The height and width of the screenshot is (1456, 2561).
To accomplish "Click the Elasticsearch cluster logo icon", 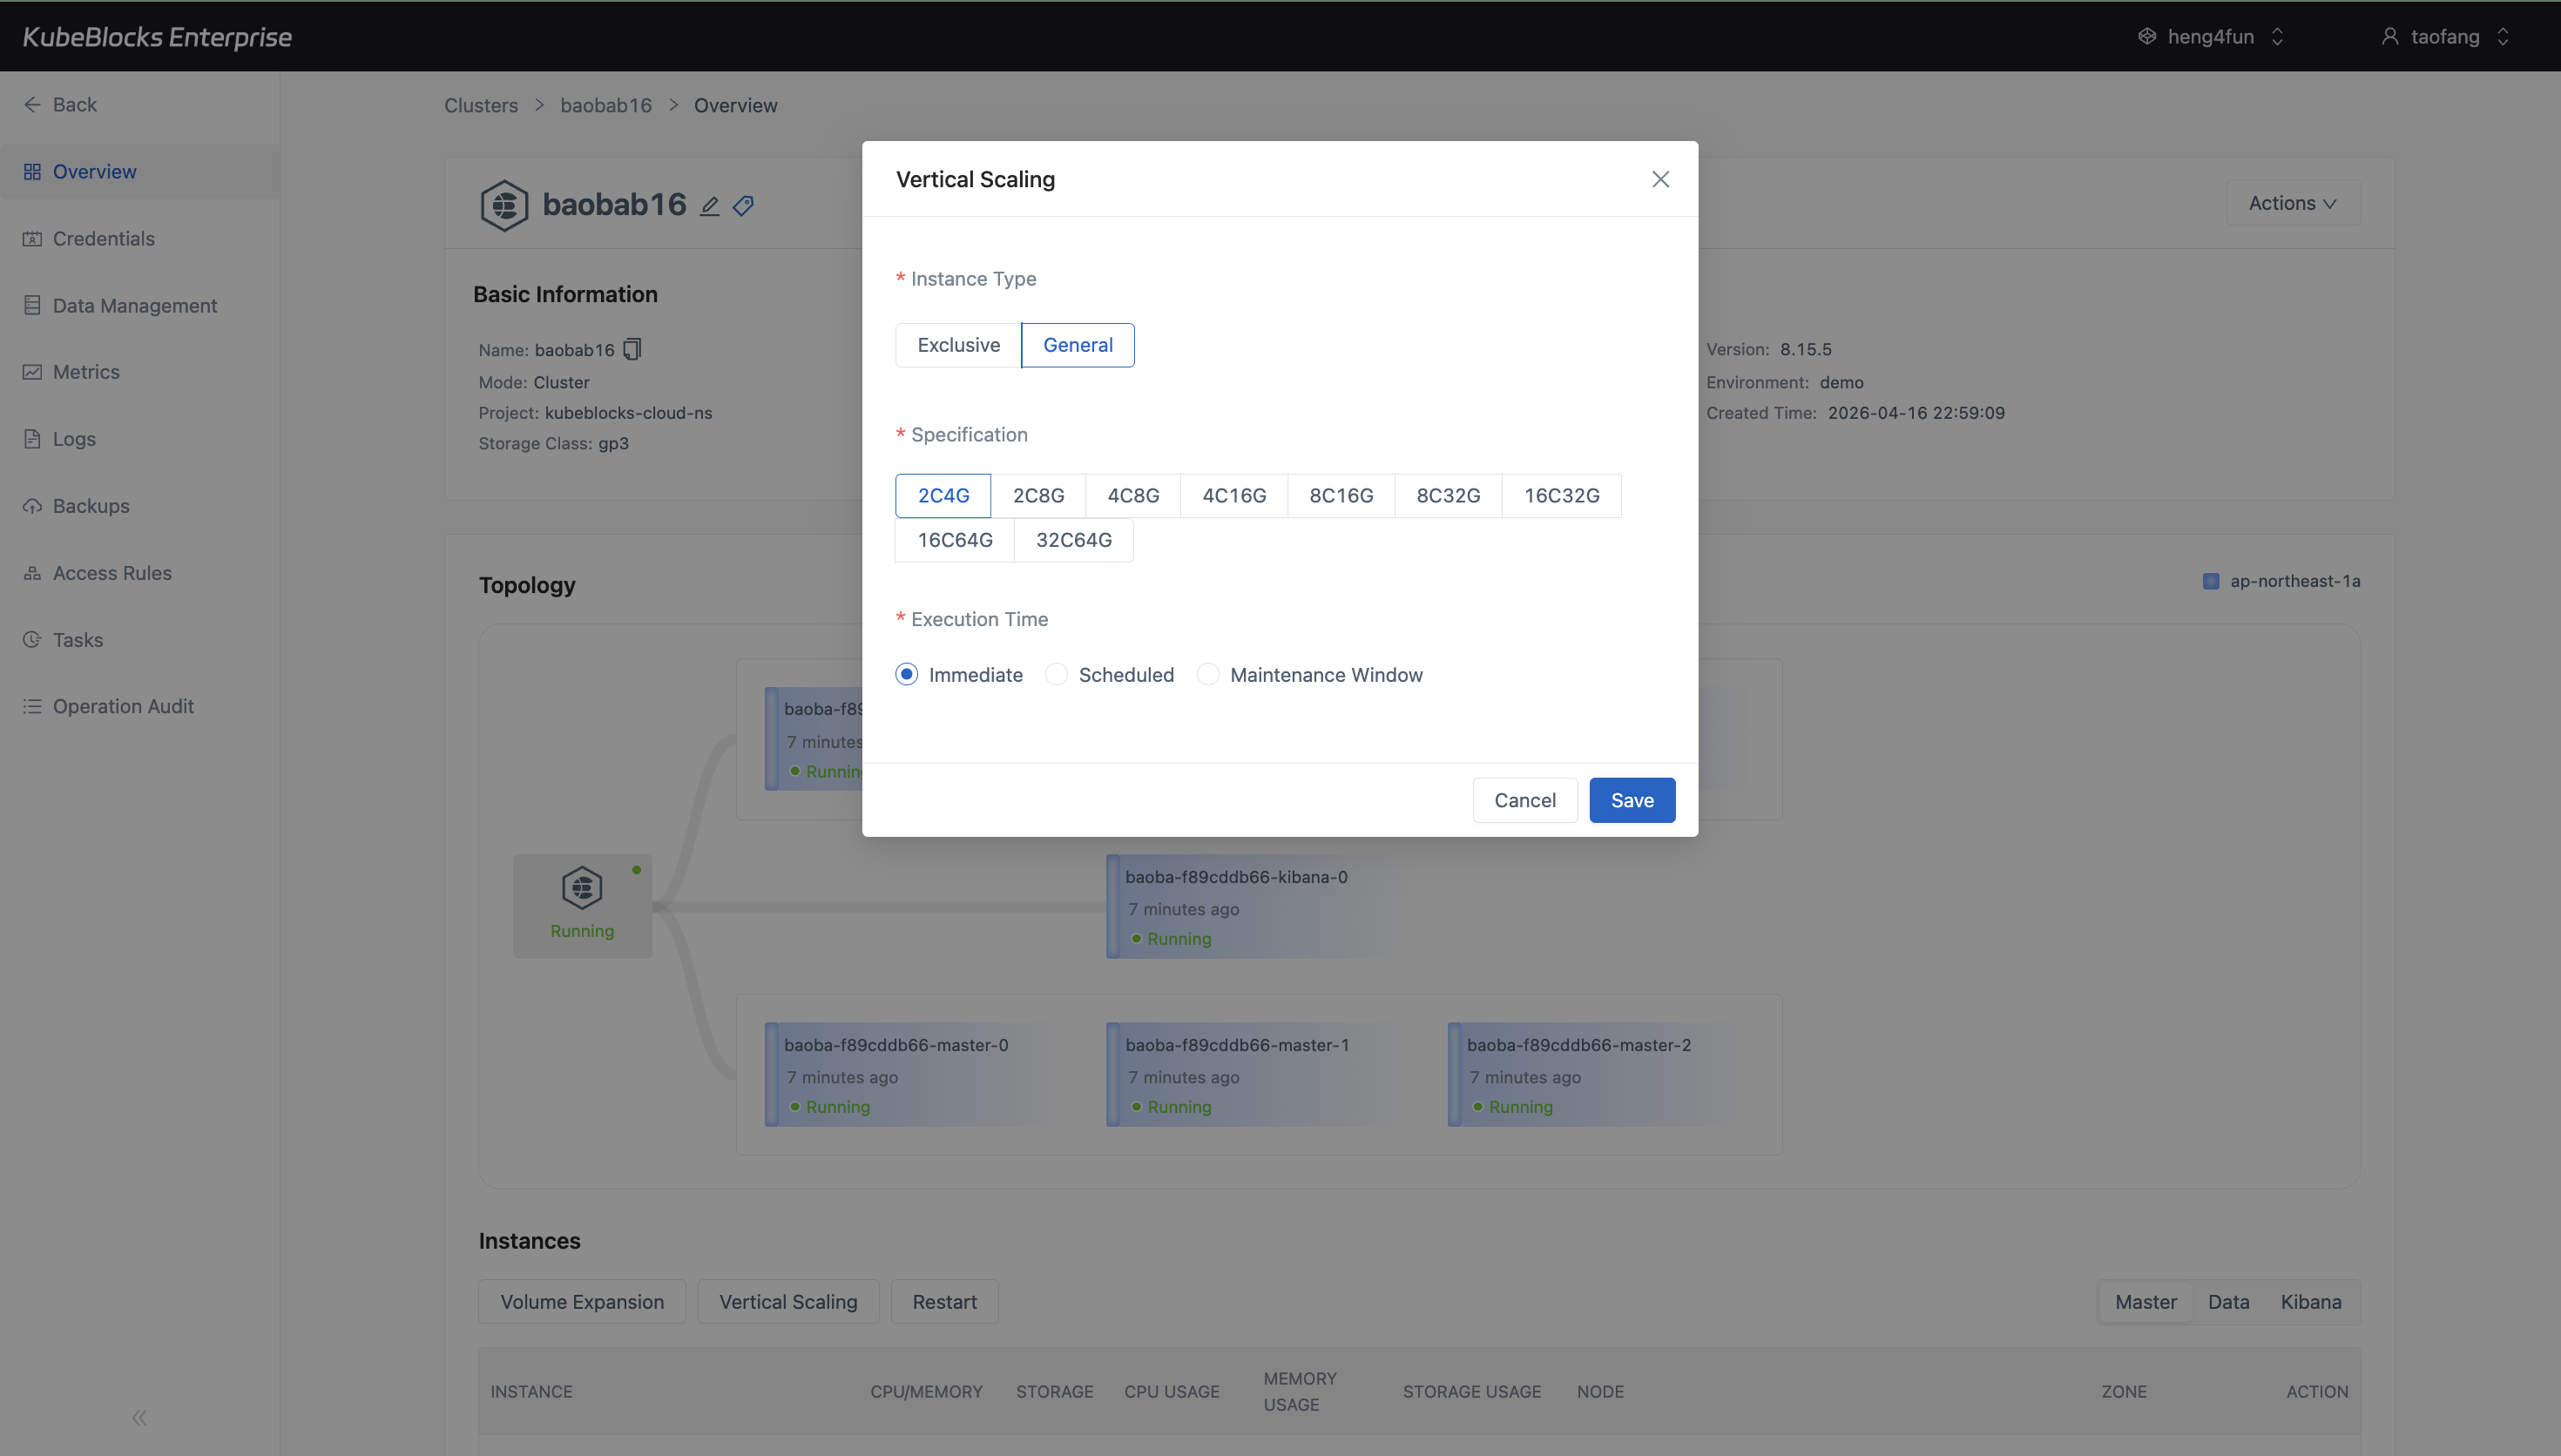I will 504,205.
